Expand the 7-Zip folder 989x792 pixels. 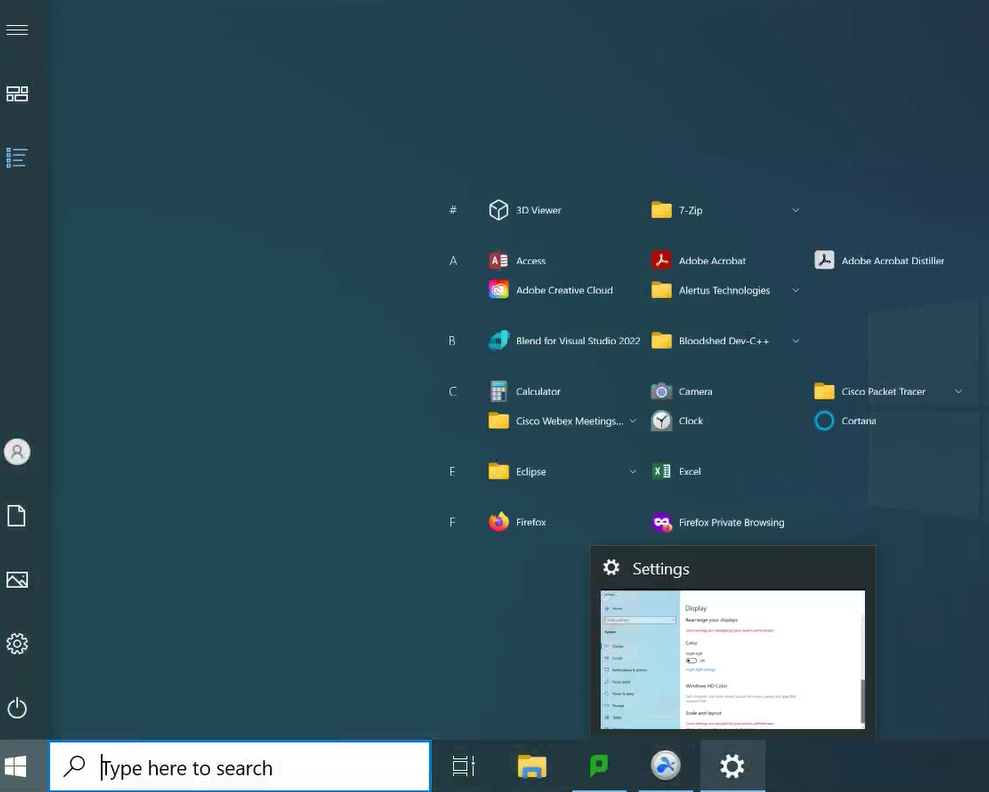click(795, 210)
